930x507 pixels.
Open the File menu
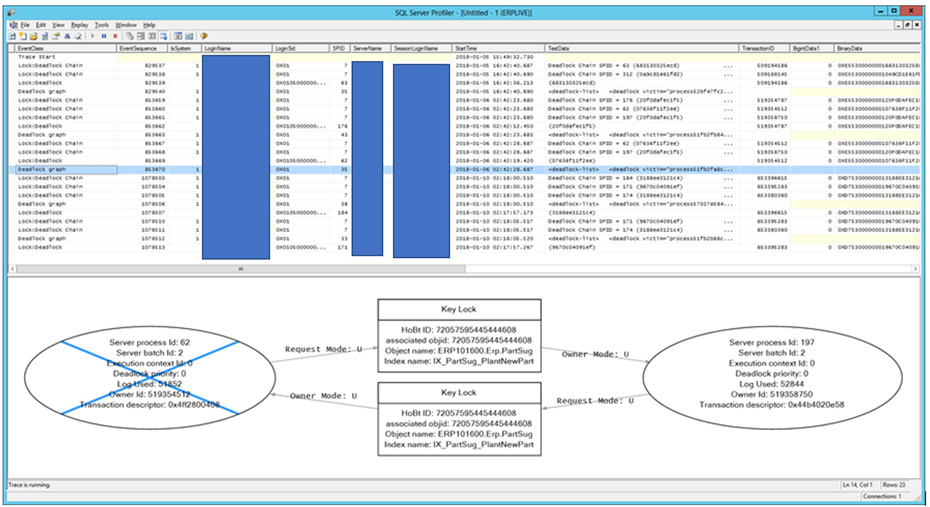(25, 25)
